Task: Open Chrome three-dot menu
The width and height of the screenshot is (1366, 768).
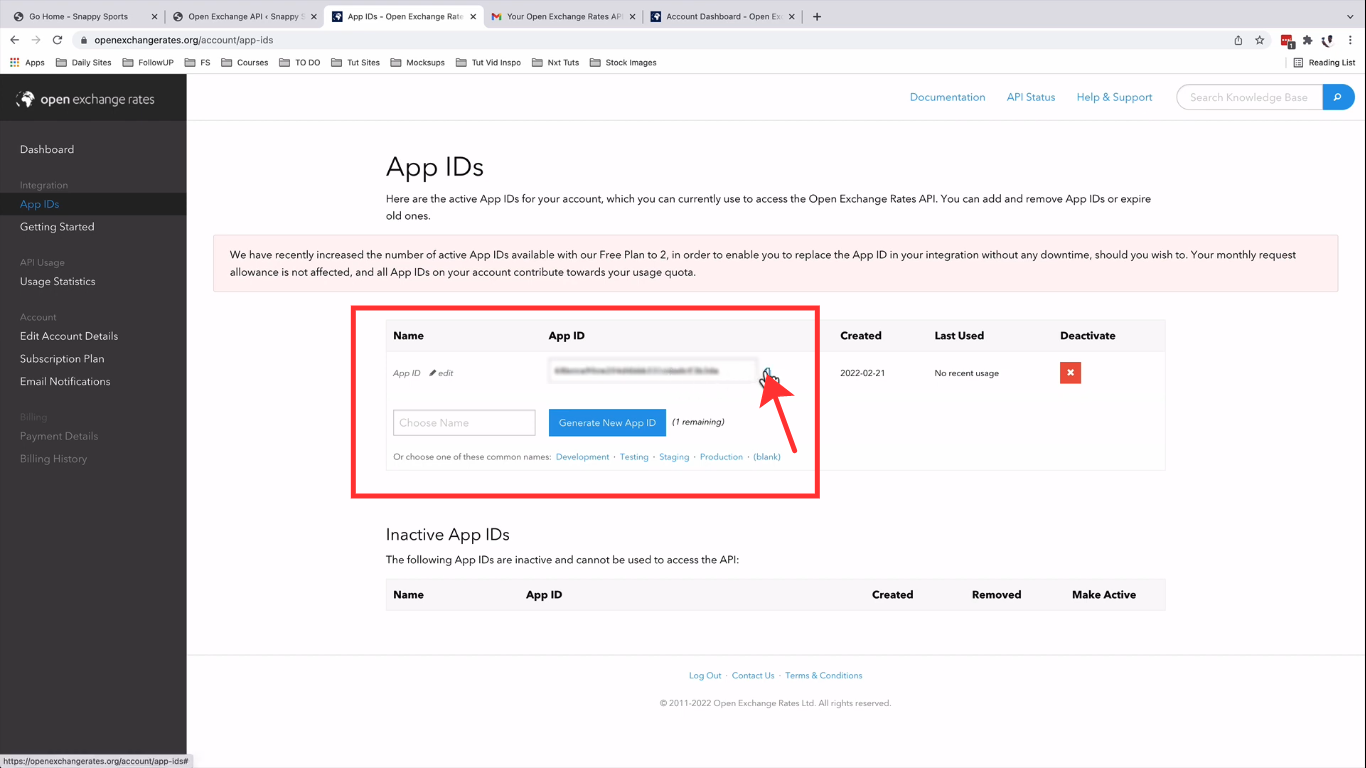Action: (x=1352, y=40)
